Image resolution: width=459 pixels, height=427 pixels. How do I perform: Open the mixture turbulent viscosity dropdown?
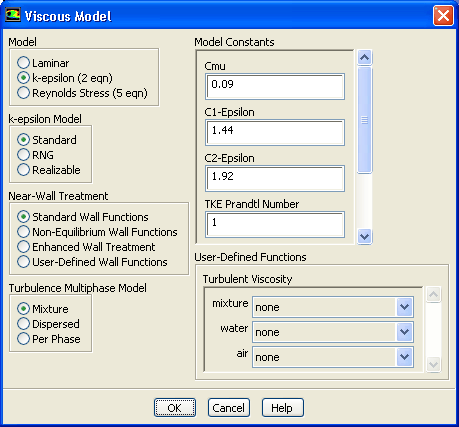405,307
